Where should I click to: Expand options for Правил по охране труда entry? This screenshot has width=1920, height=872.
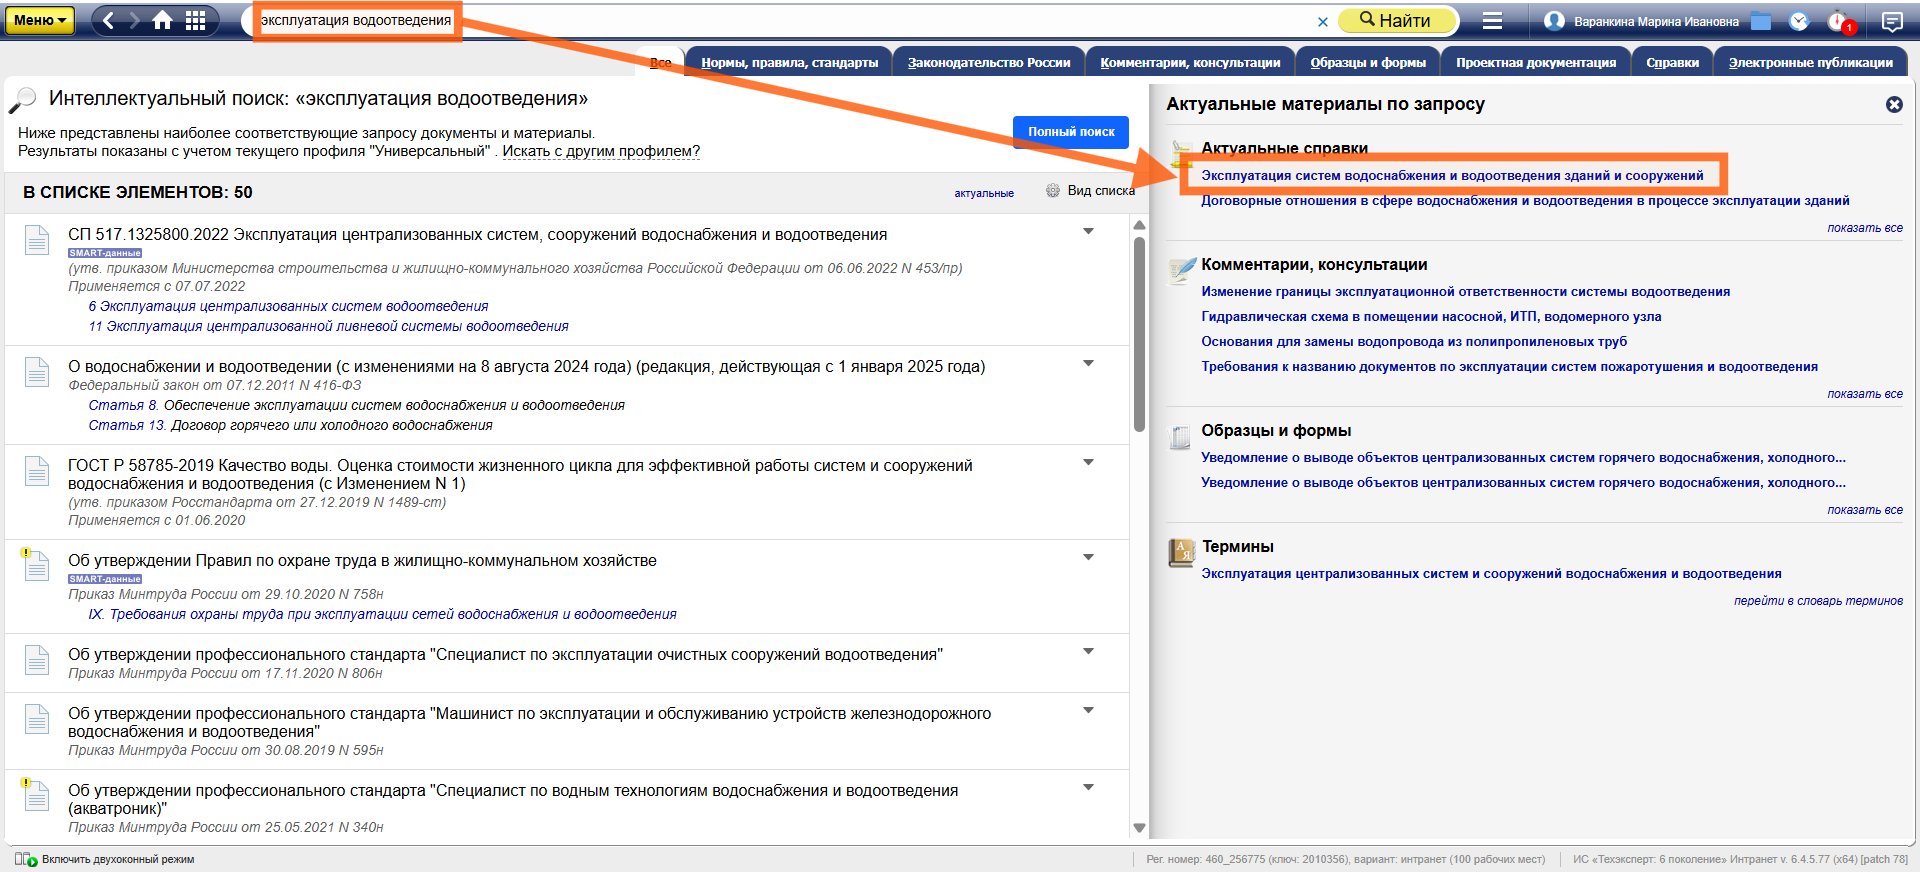click(1088, 558)
